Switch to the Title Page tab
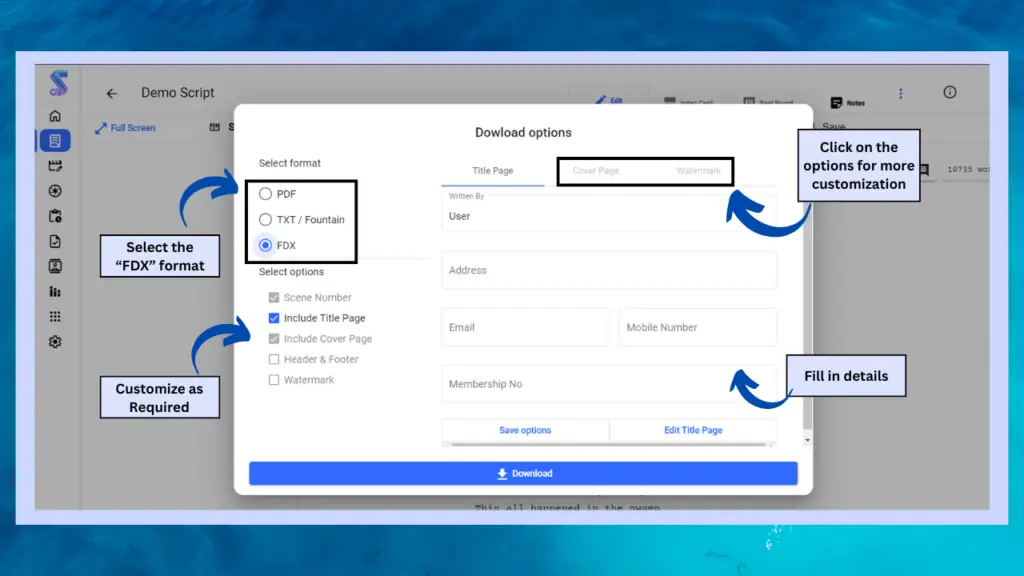 (x=492, y=171)
